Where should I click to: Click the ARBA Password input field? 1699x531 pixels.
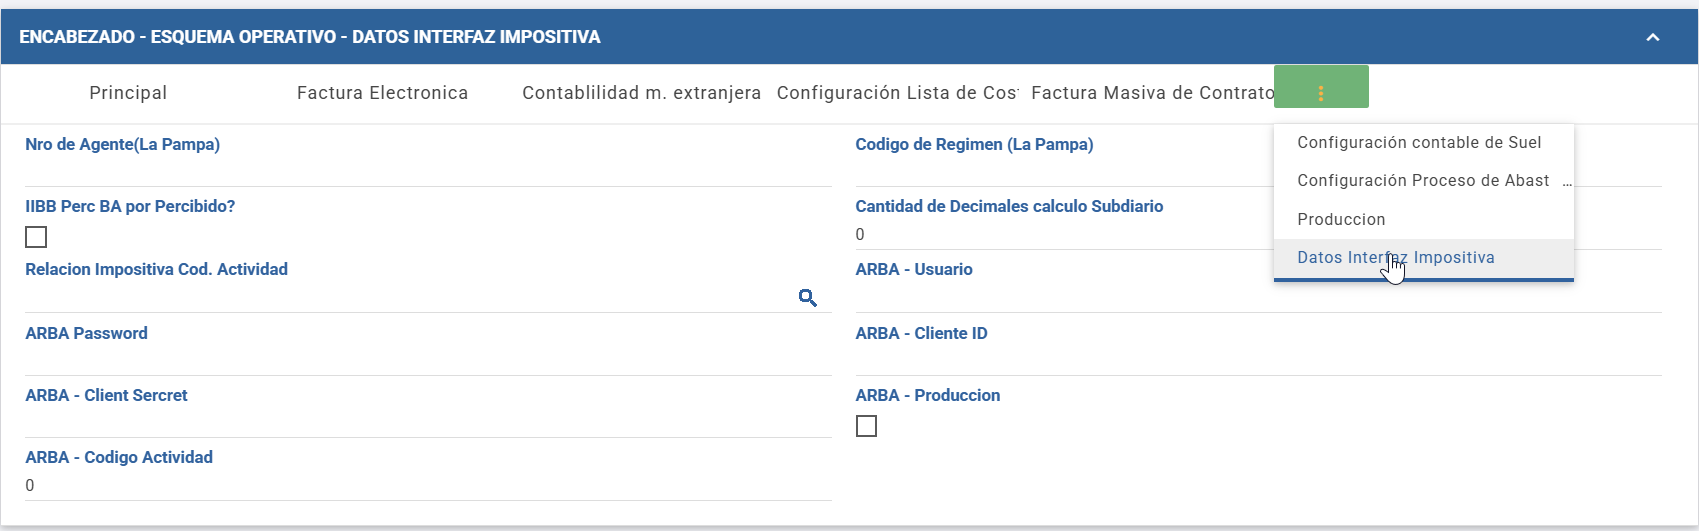(428, 361)
